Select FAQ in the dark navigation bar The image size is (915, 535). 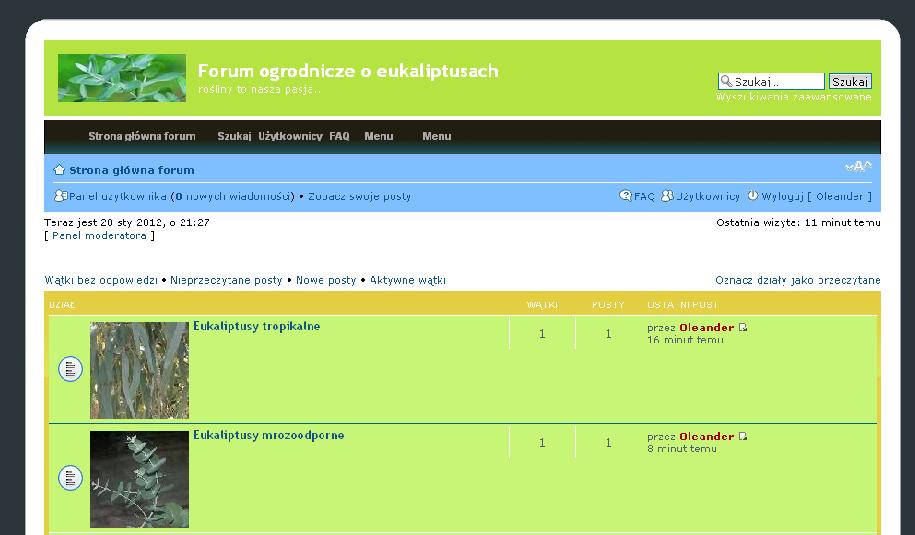coord(339,136)
